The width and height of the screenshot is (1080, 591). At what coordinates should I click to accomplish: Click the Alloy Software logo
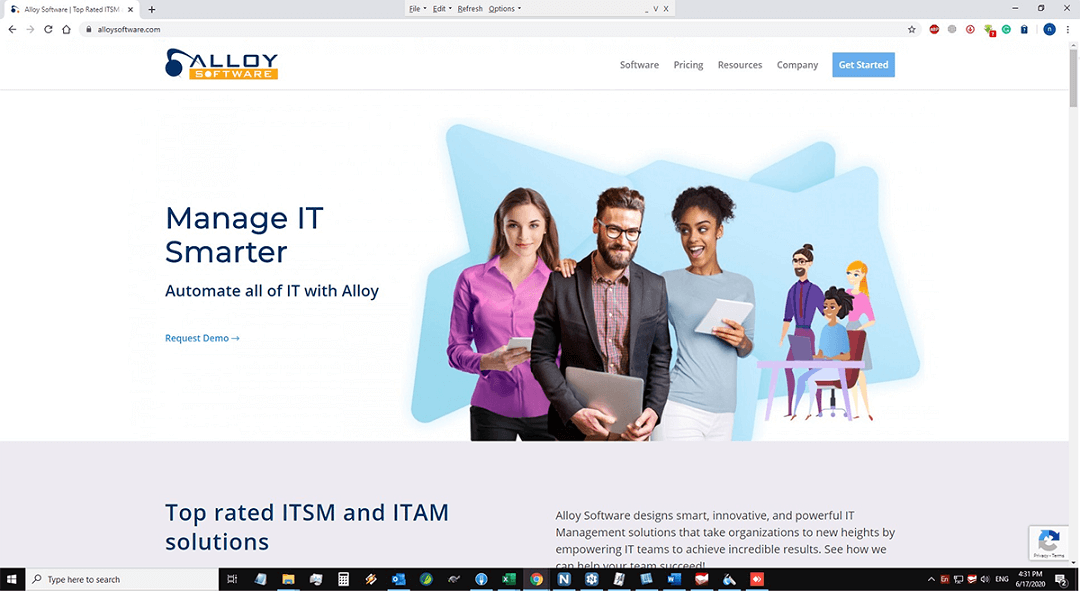[x=221, y=64]
